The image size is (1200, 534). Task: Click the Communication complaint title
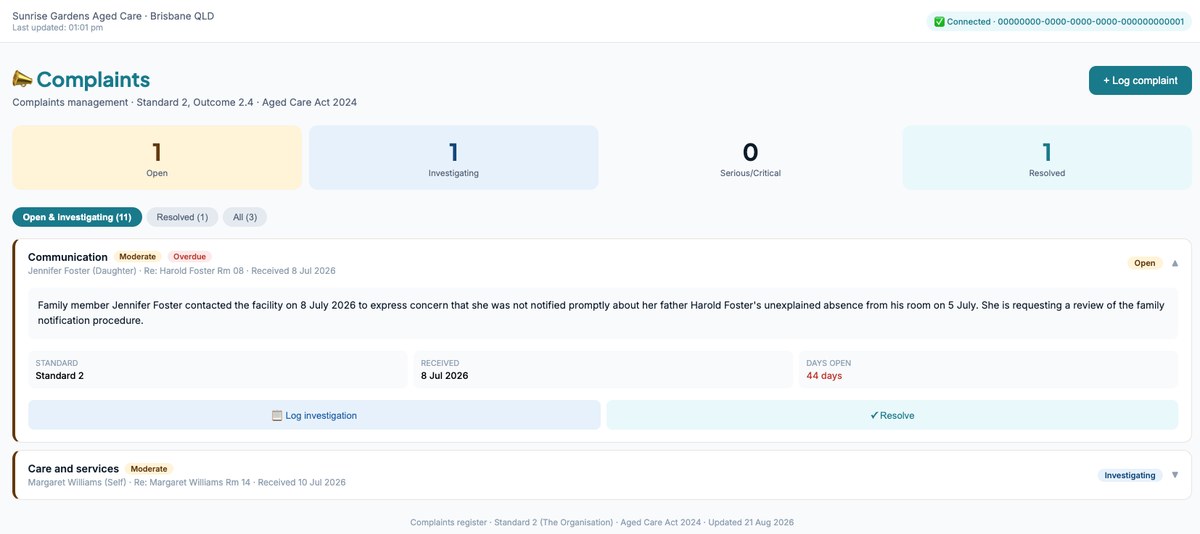(68, 257)
